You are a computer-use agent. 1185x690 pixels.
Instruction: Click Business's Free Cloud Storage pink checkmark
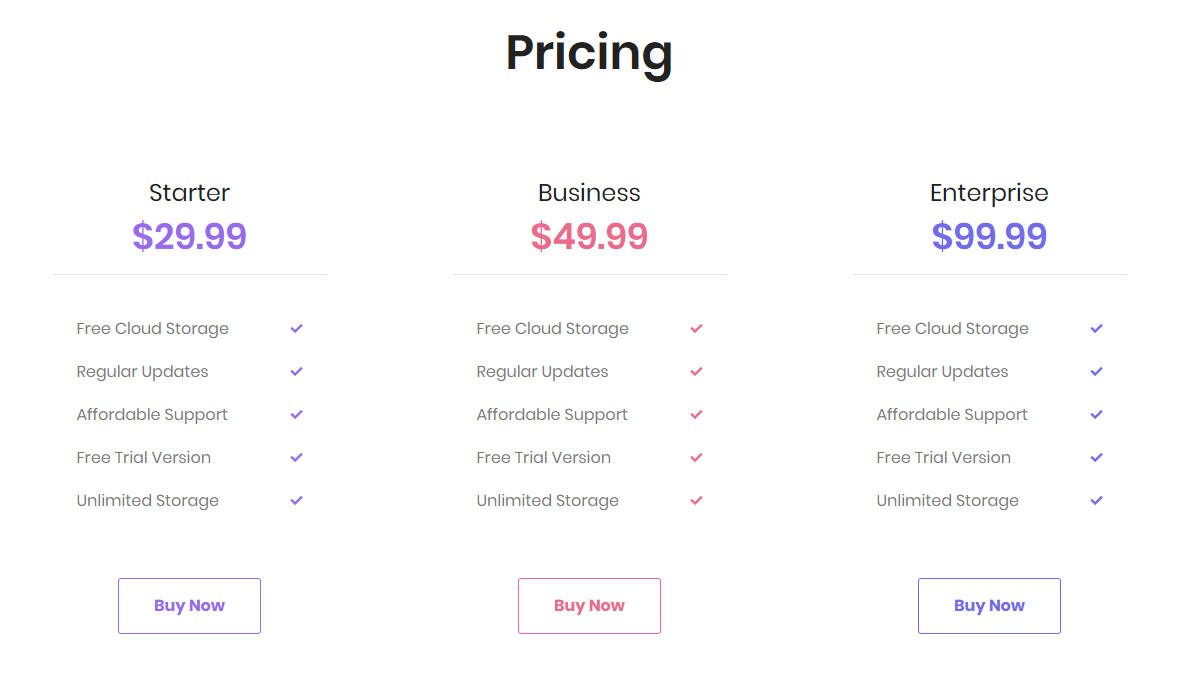pyautogui.click(x=696, y=328)
